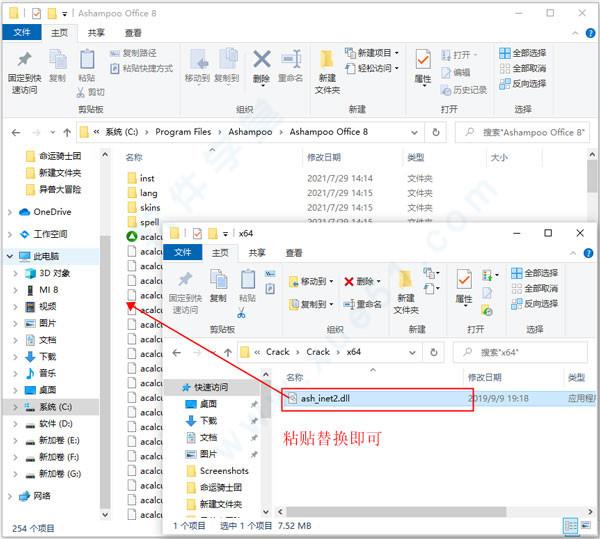Click the Cut (剪切) scissors in back window
This screenshot has width=600, height=539.
tap(91, 92)
